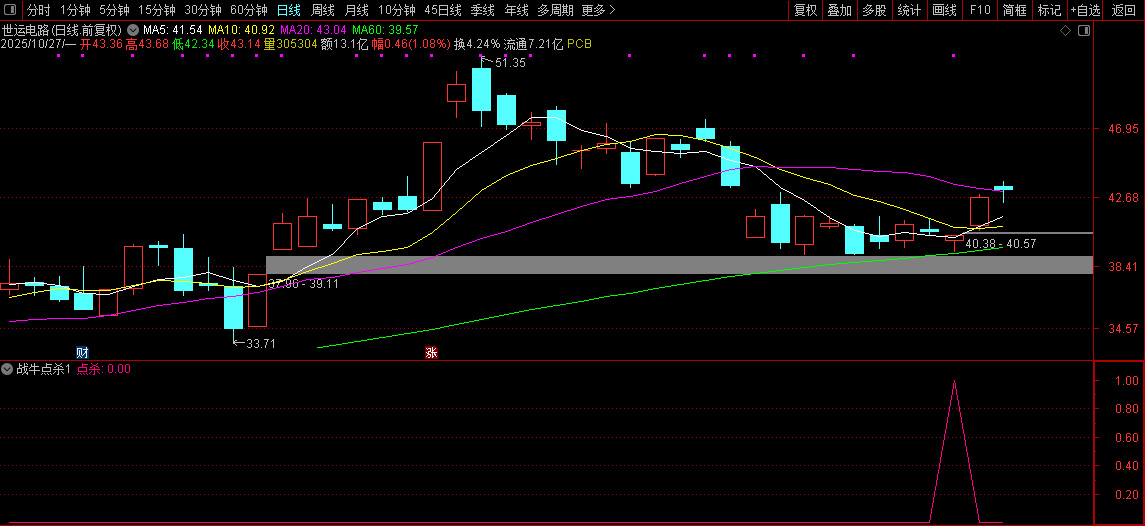
Task: Click the gray gap support zone band
Action: point(679,264)
